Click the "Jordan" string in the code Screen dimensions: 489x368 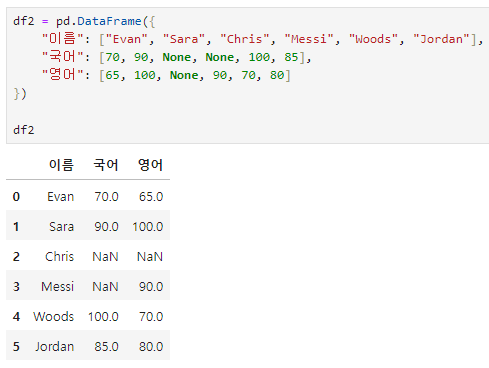click(x=441, y=39)
